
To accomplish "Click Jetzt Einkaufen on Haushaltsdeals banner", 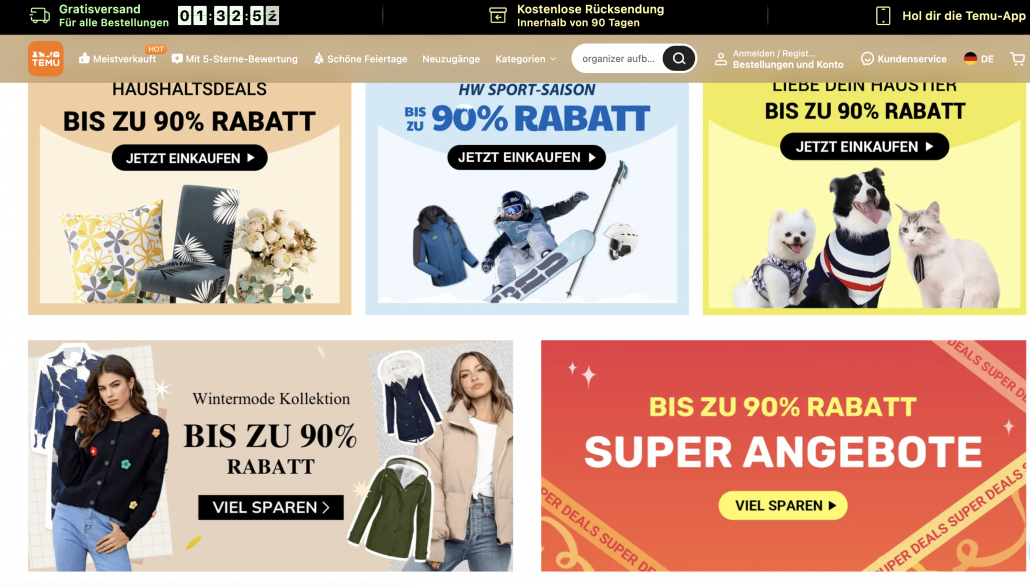I will [190, 158].
